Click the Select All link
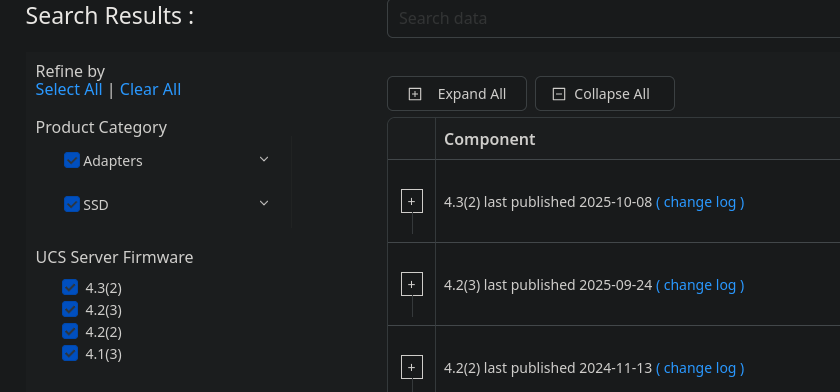Viewport: 840px width, 392px height. click(x=69, y=89)
